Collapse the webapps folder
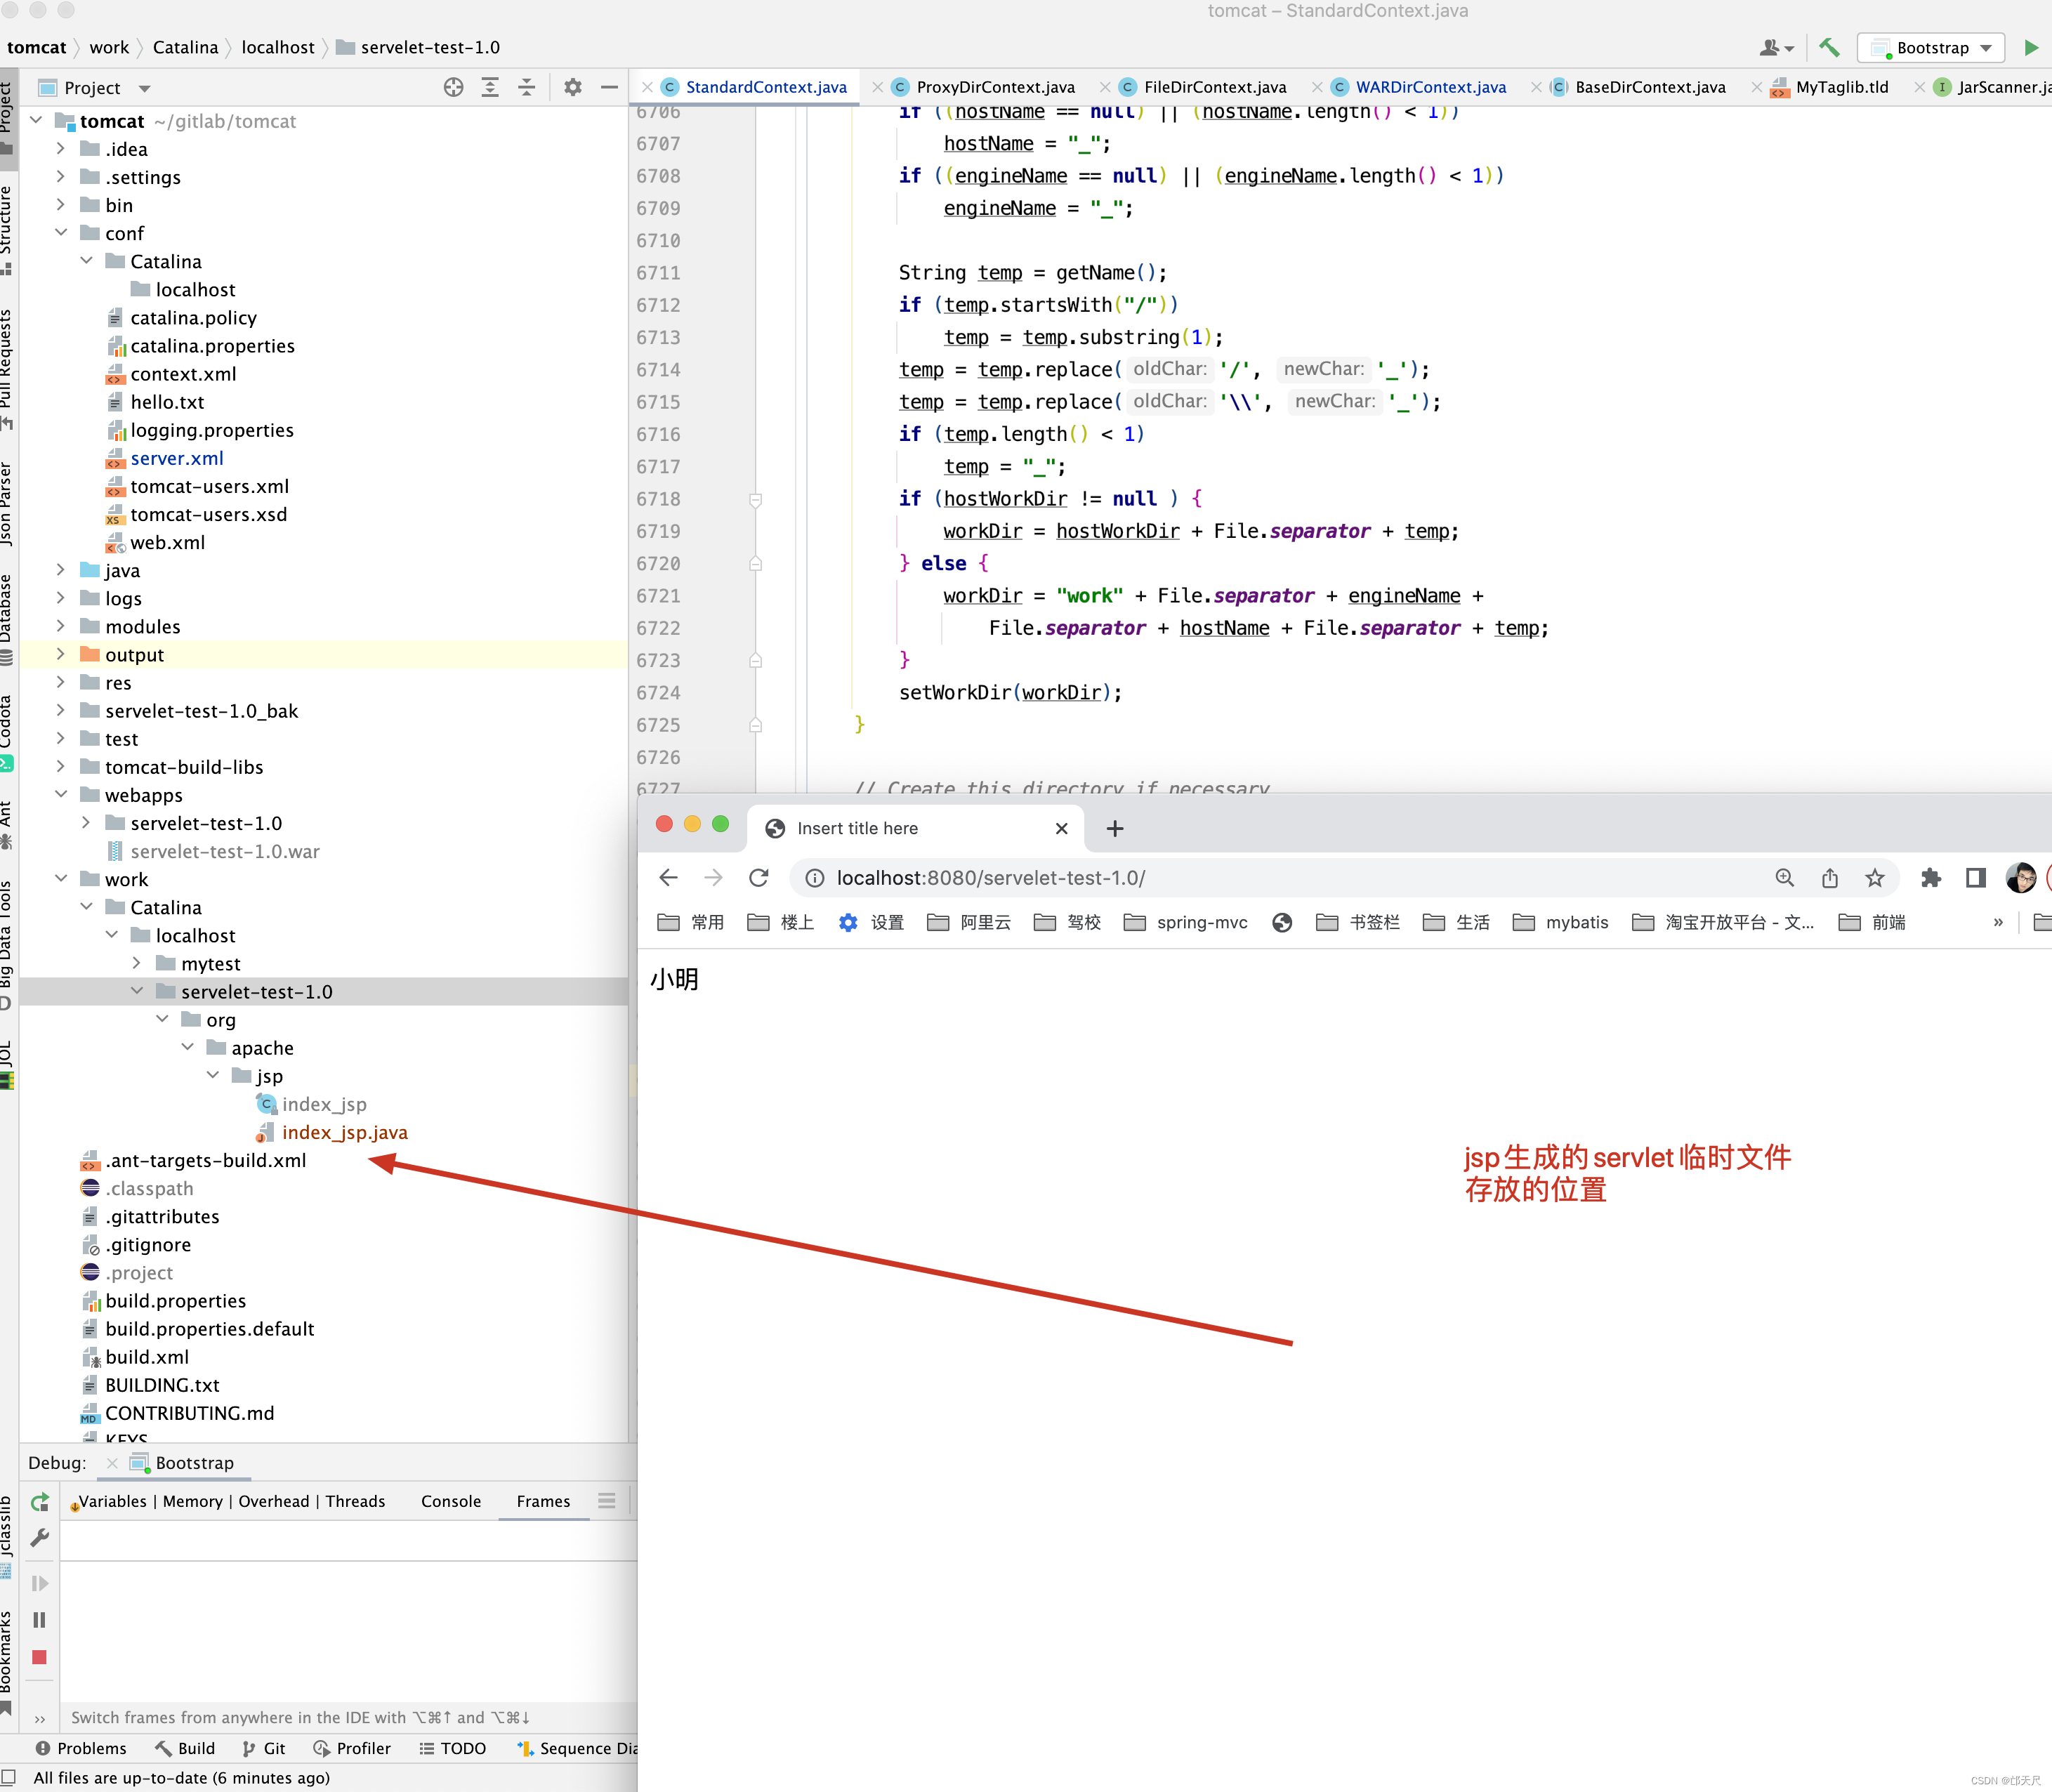2052x1792 pixels. (x=61, y=795)
